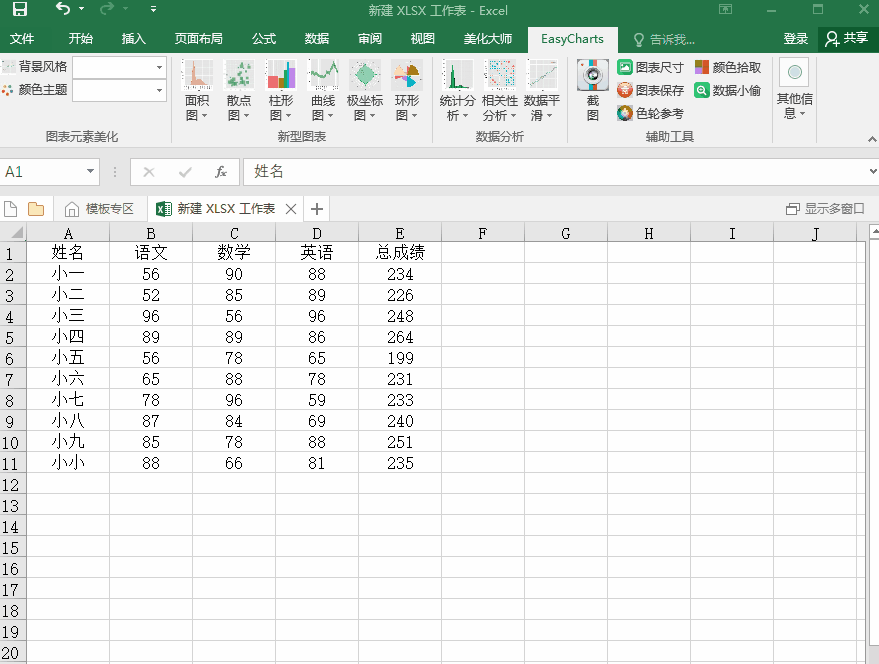Open the 散点图 (scatter chart) menu

click(x=239, y=91)
